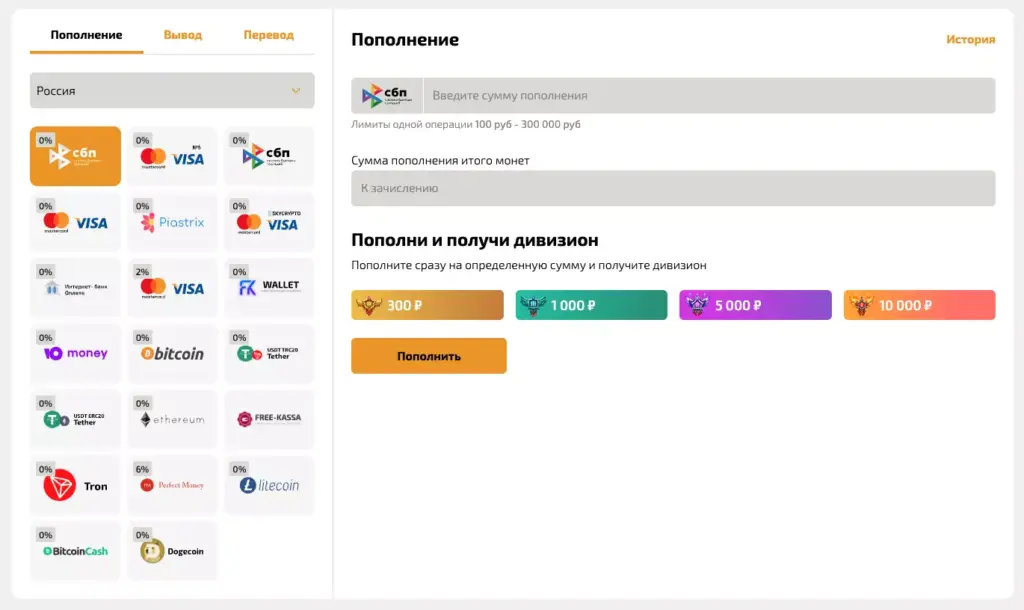Screen dimensions: 1024x610
Task: Select the Bitcoin payment method
Action: [172, 353]
